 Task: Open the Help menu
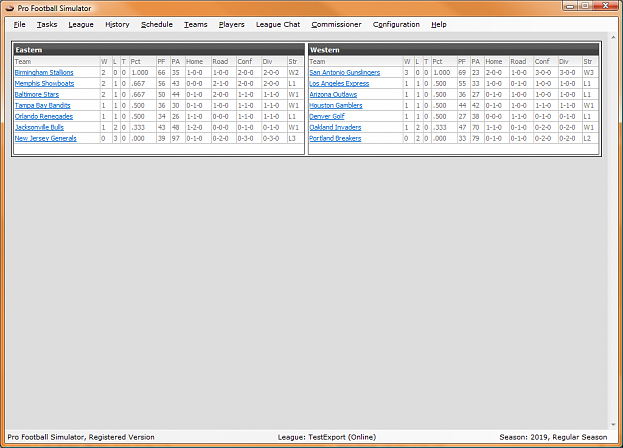coord(439,24)
